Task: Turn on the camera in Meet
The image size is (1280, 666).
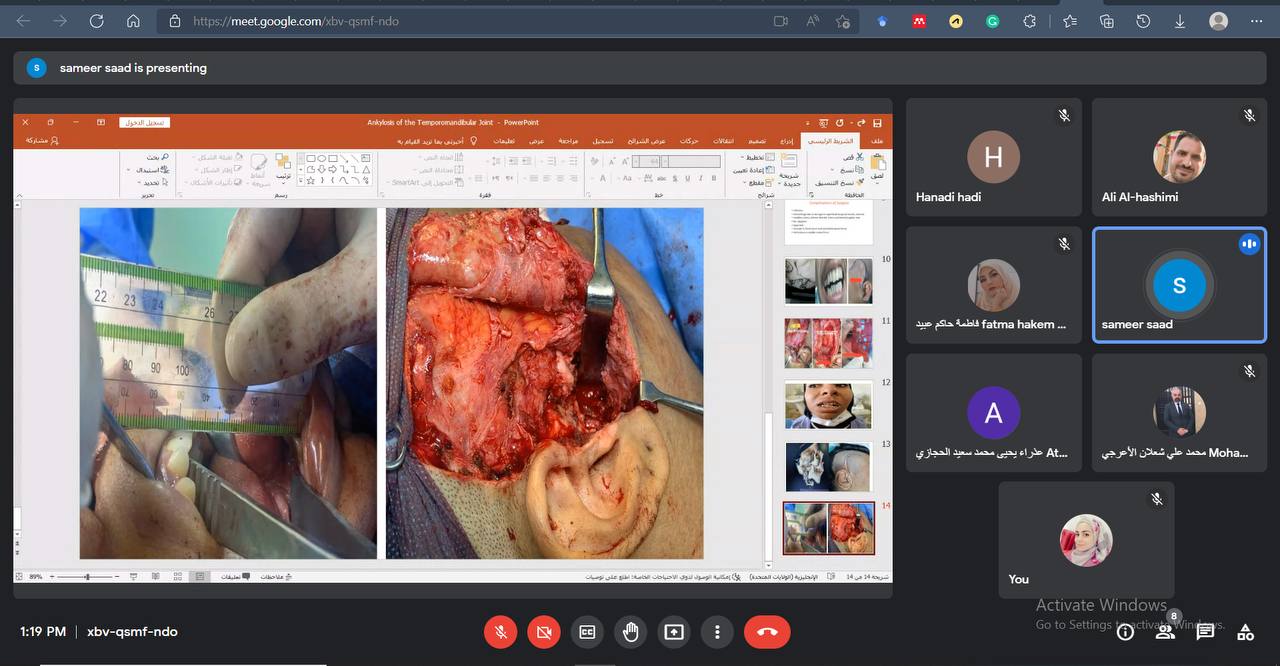Action: [544, 632]
